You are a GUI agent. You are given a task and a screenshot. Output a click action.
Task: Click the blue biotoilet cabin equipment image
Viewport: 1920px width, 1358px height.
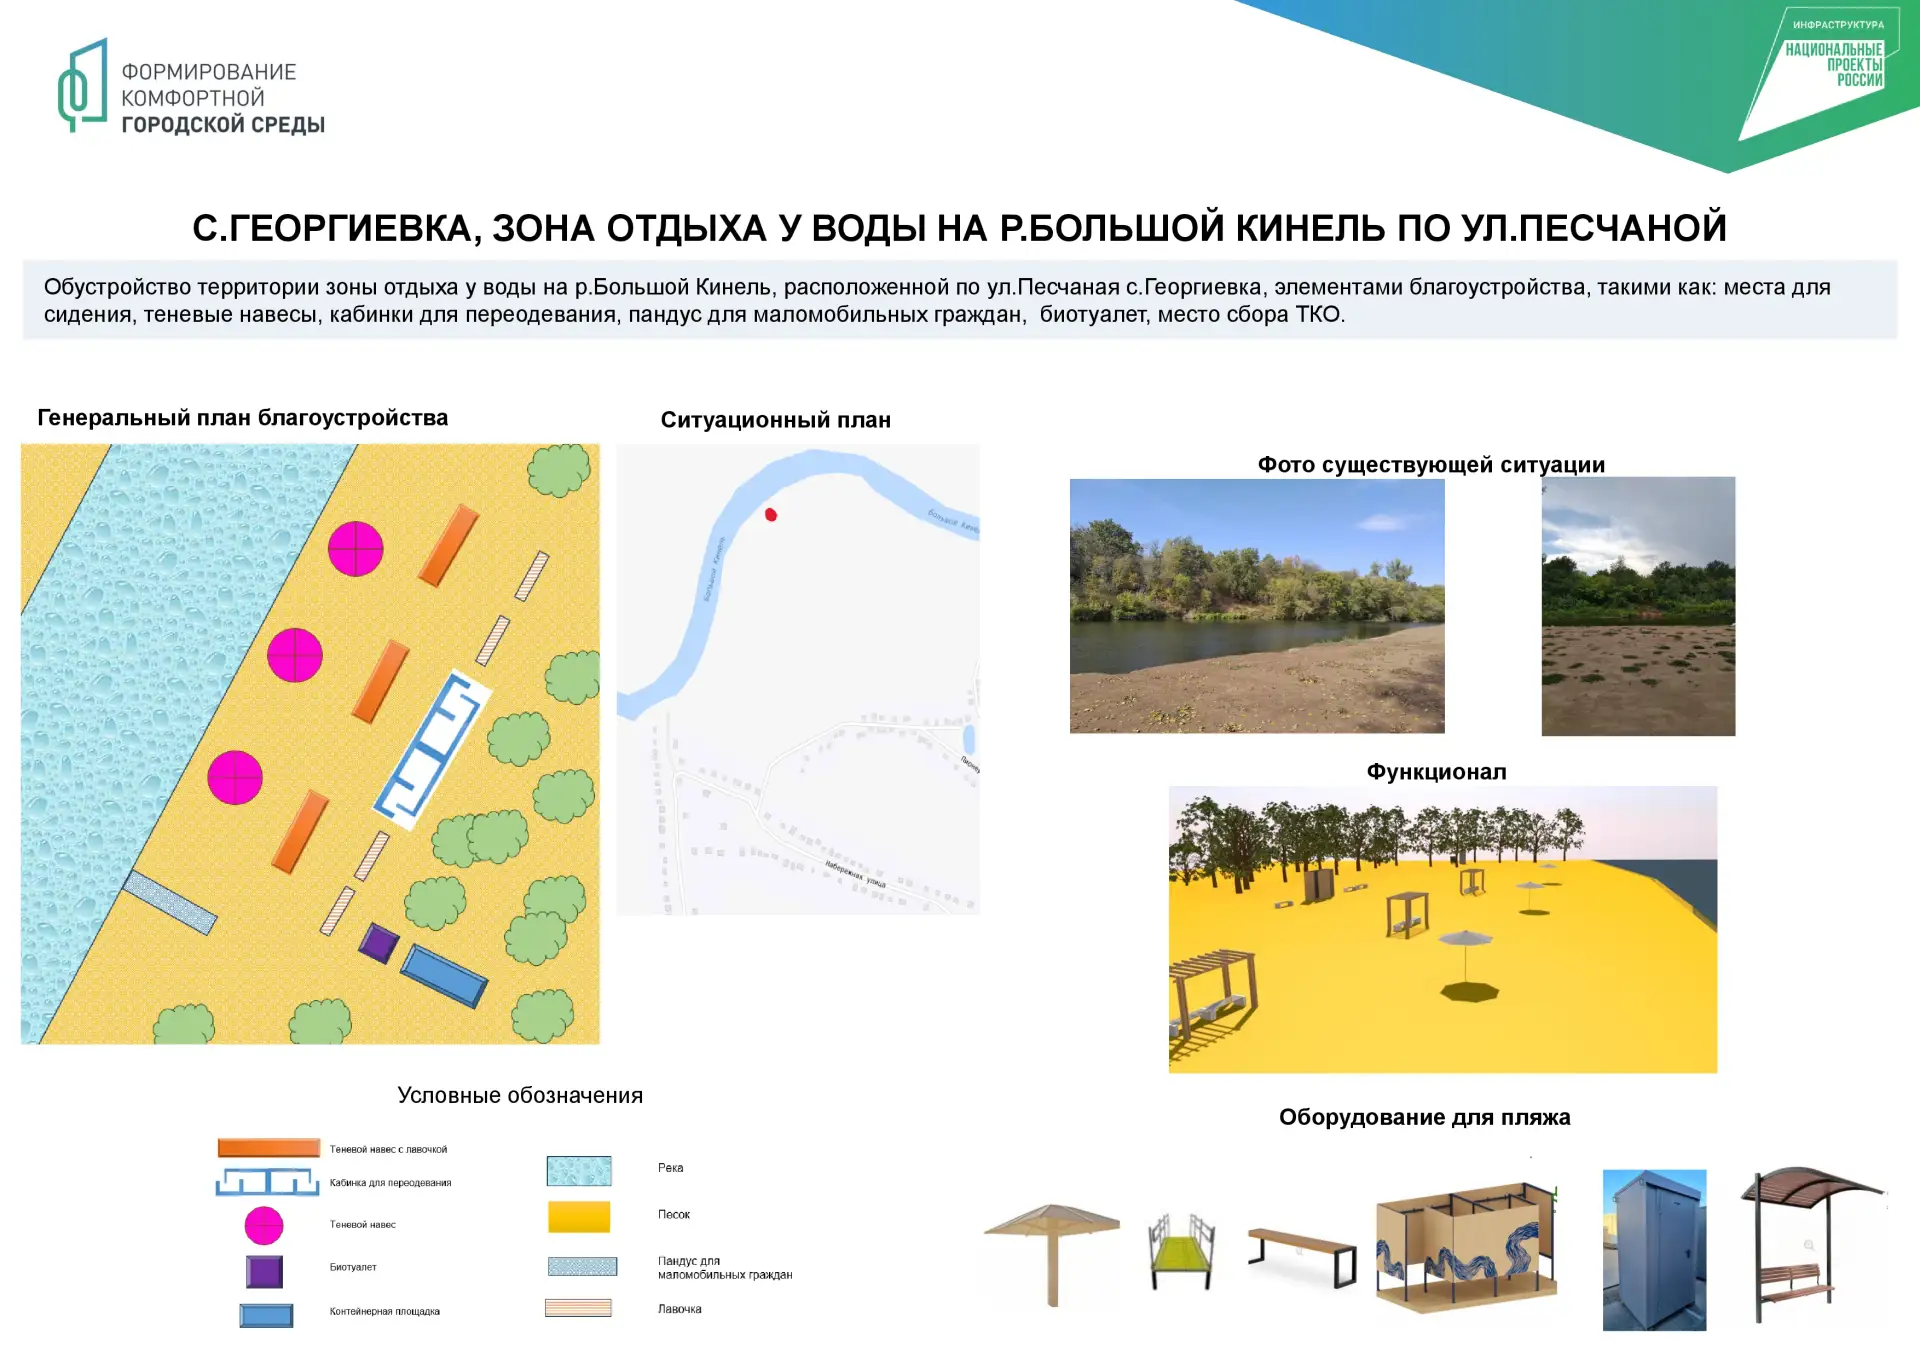(x=1654, y=1249)
